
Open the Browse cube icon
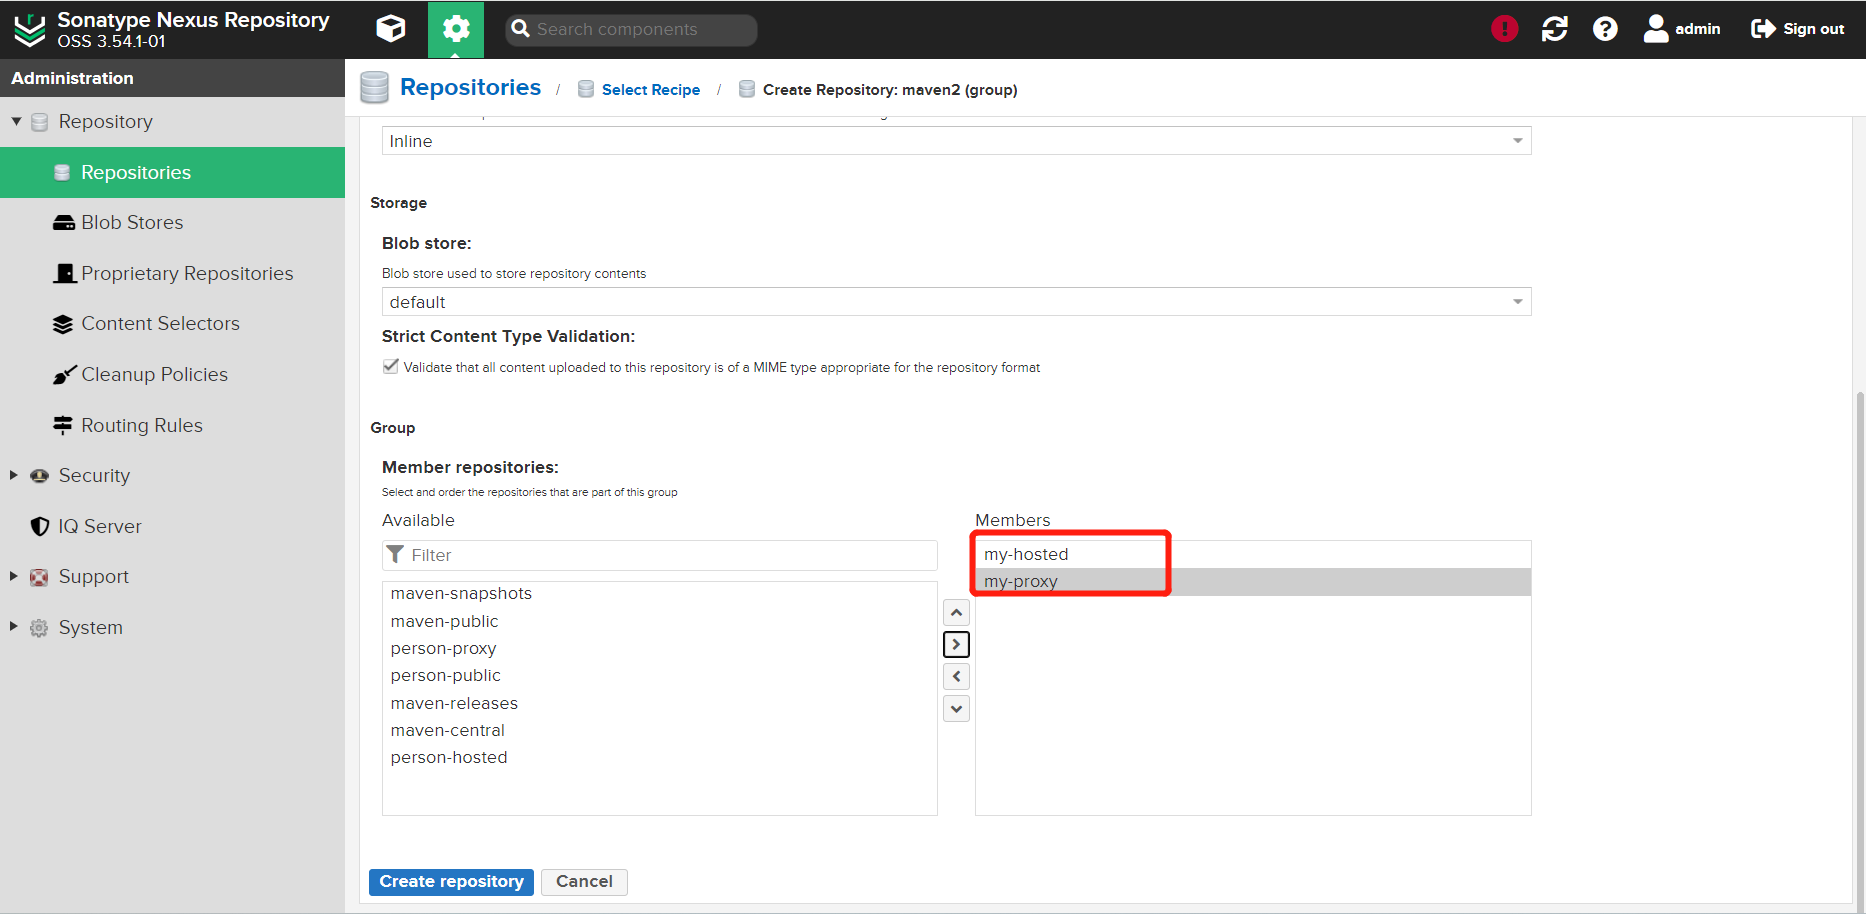[391, 29]
